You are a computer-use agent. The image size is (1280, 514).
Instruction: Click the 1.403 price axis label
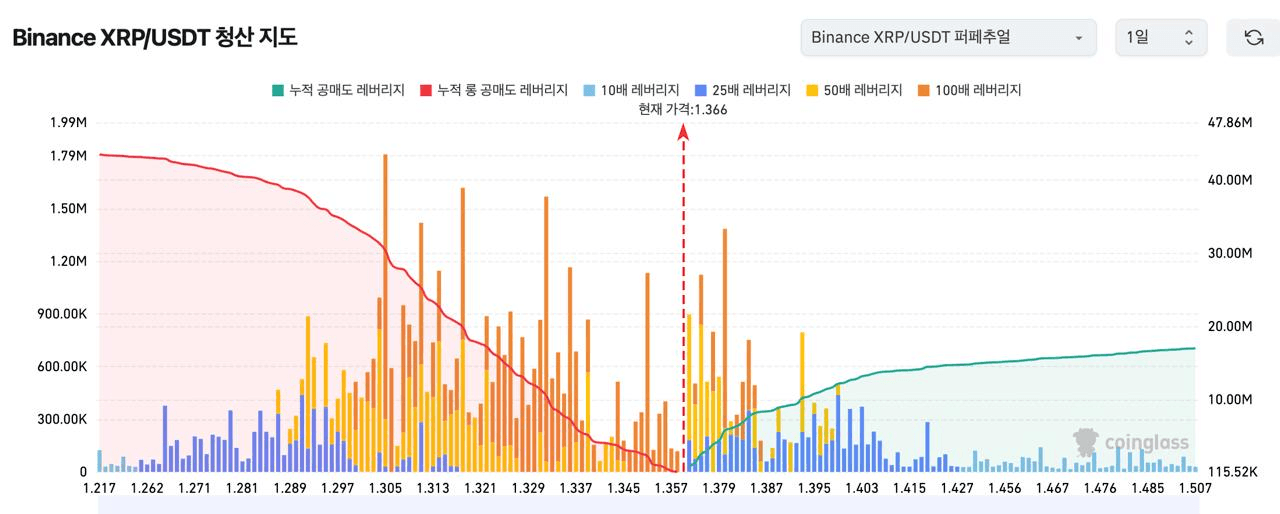(862, 488)
